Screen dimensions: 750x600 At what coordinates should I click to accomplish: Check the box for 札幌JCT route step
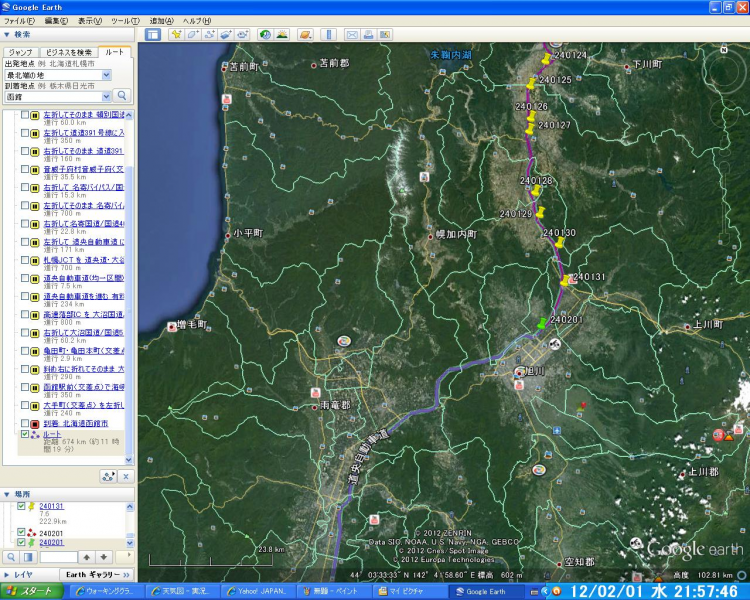24,260
